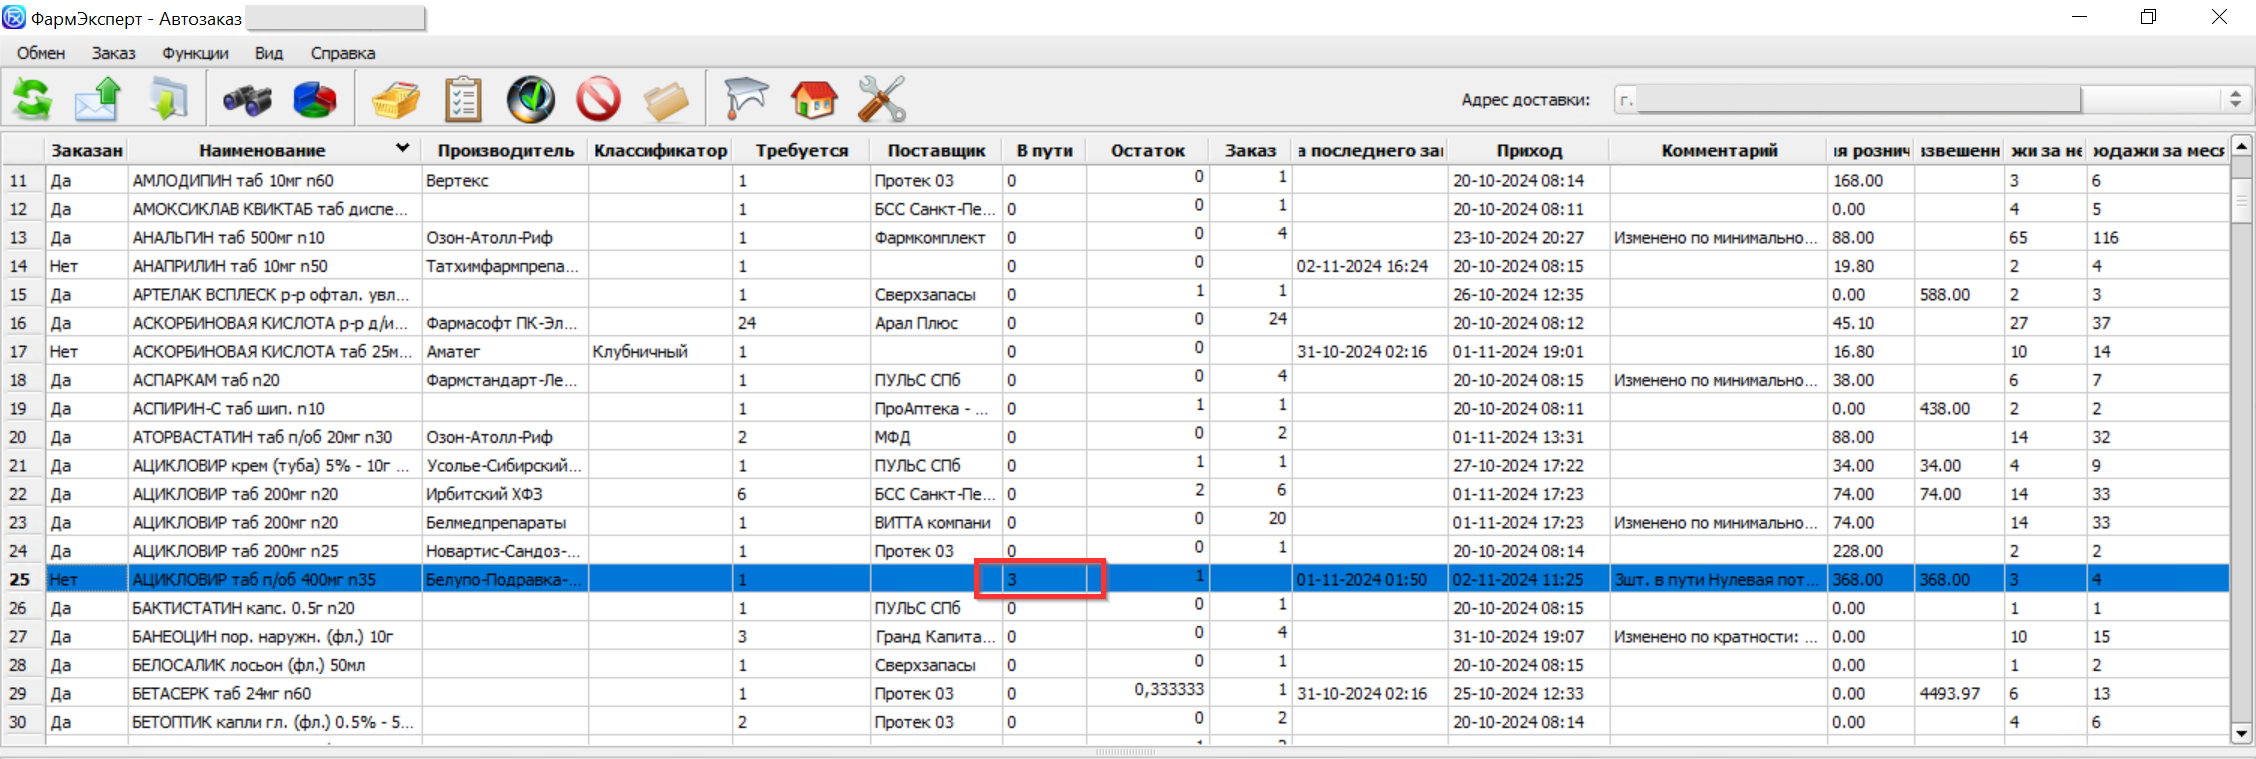Click the envelope with up arrow icon
2256x759 pixels.
pyautogui.click(x=98, y=100)
